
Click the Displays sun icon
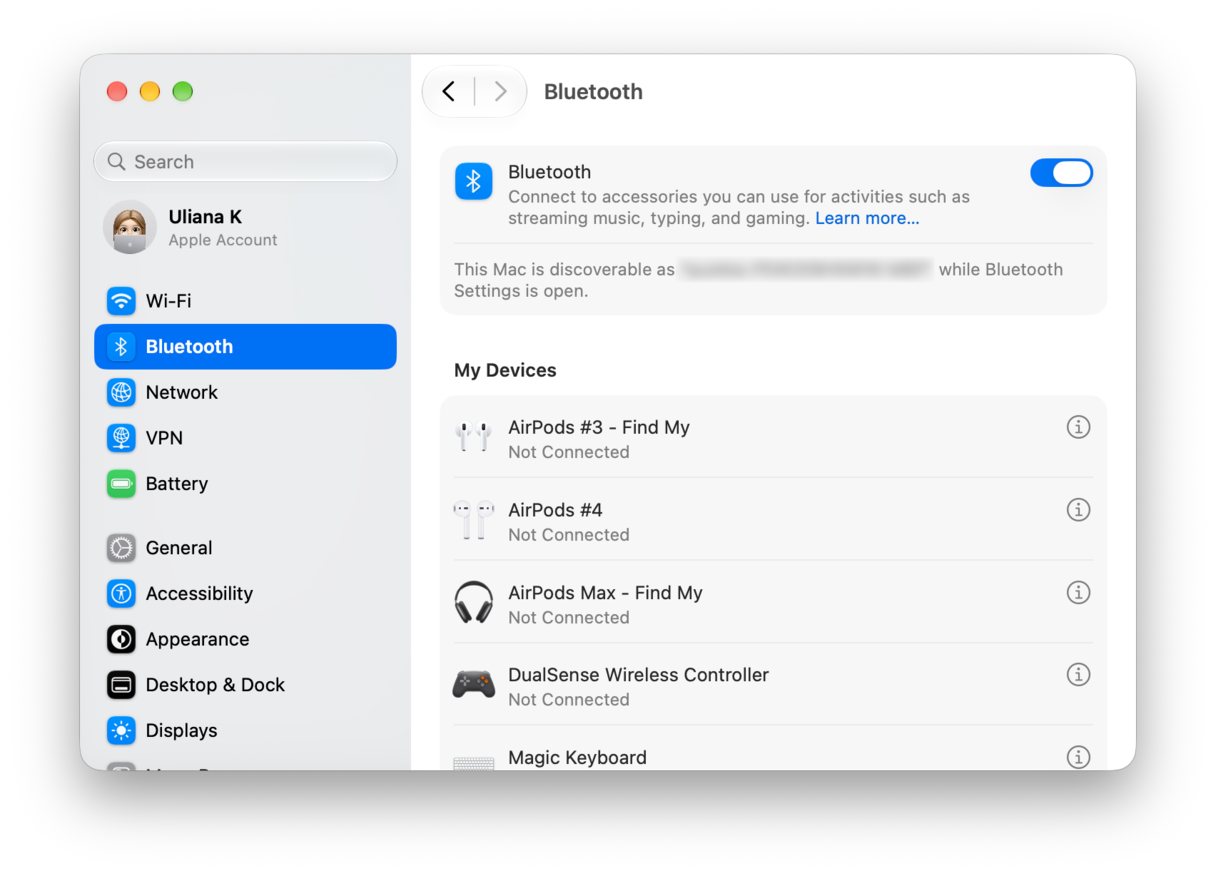point(121,731)
